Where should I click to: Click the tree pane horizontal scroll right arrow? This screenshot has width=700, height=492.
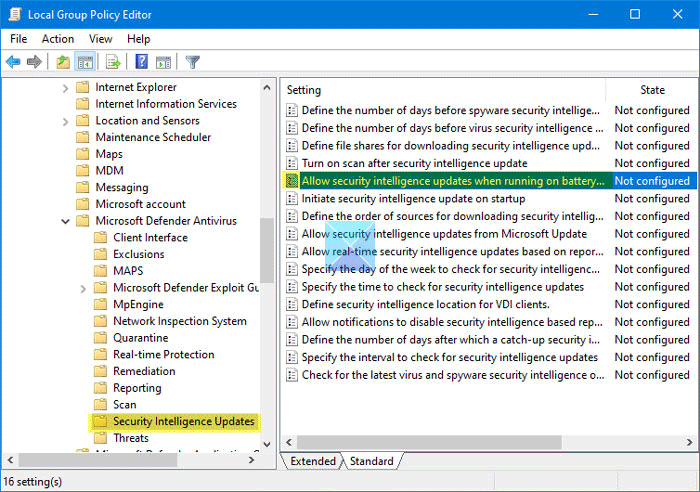click(251, 460)
